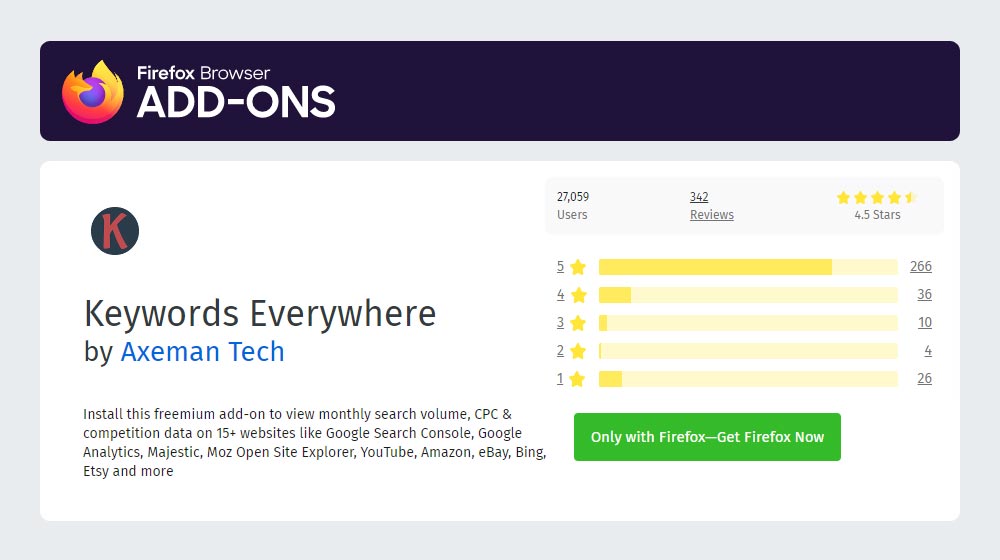The image size is (1000, 560).
Task: Open the 266 five-star reviews count
Action: point(920,267)
